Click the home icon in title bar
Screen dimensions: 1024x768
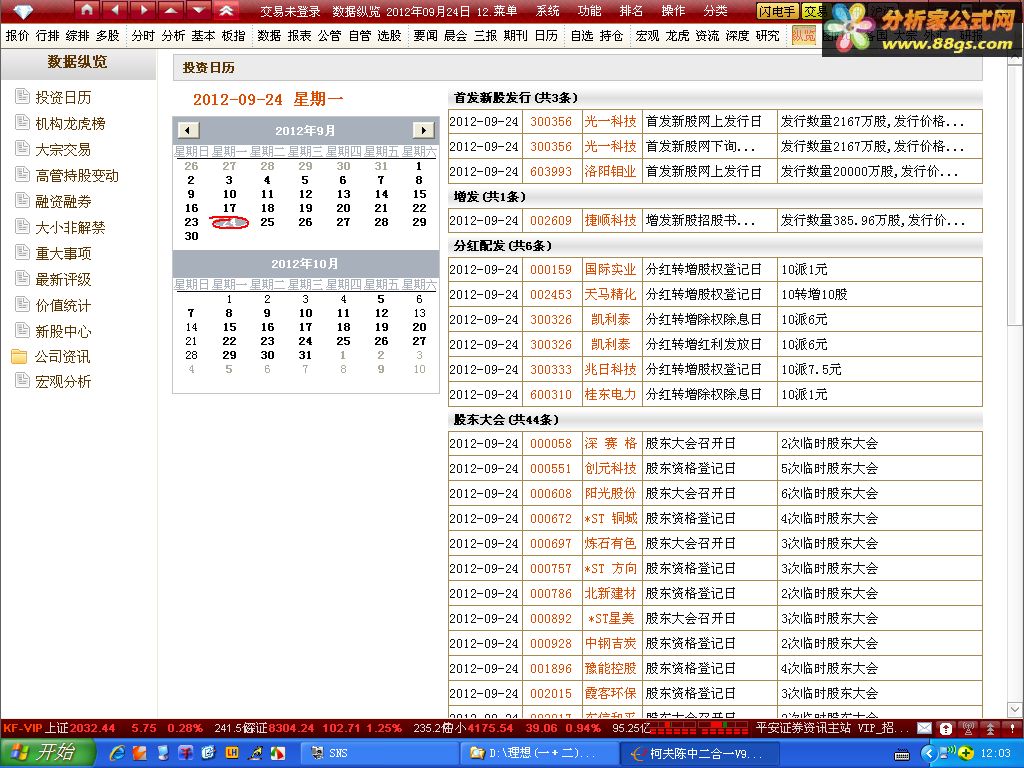tap(87, 10)
